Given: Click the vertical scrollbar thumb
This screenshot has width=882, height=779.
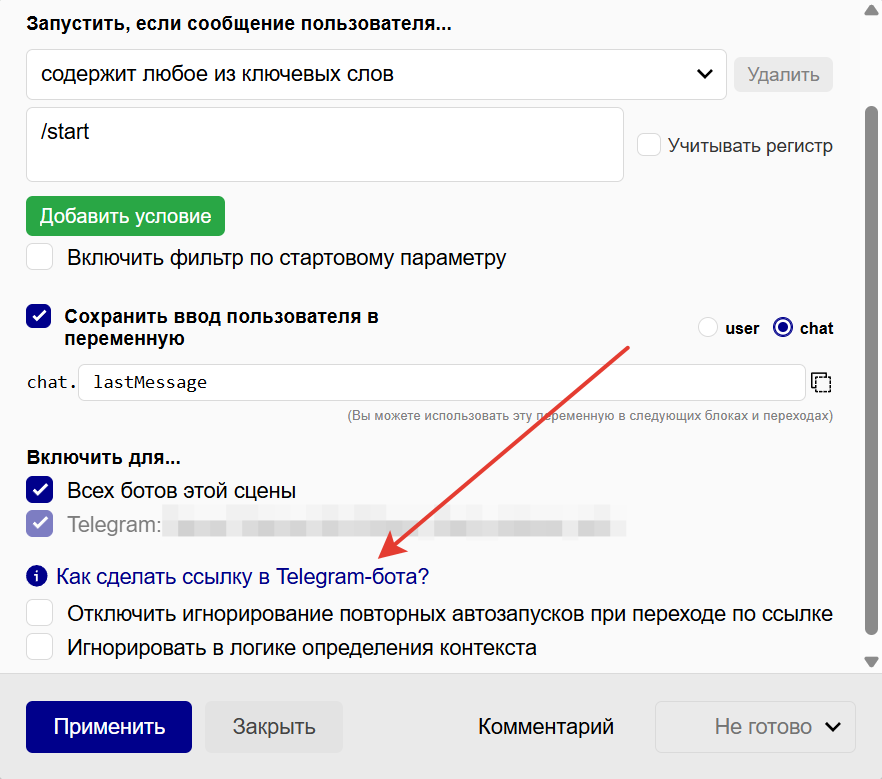Looking at the screenshot, I should (x=871, y=370).
